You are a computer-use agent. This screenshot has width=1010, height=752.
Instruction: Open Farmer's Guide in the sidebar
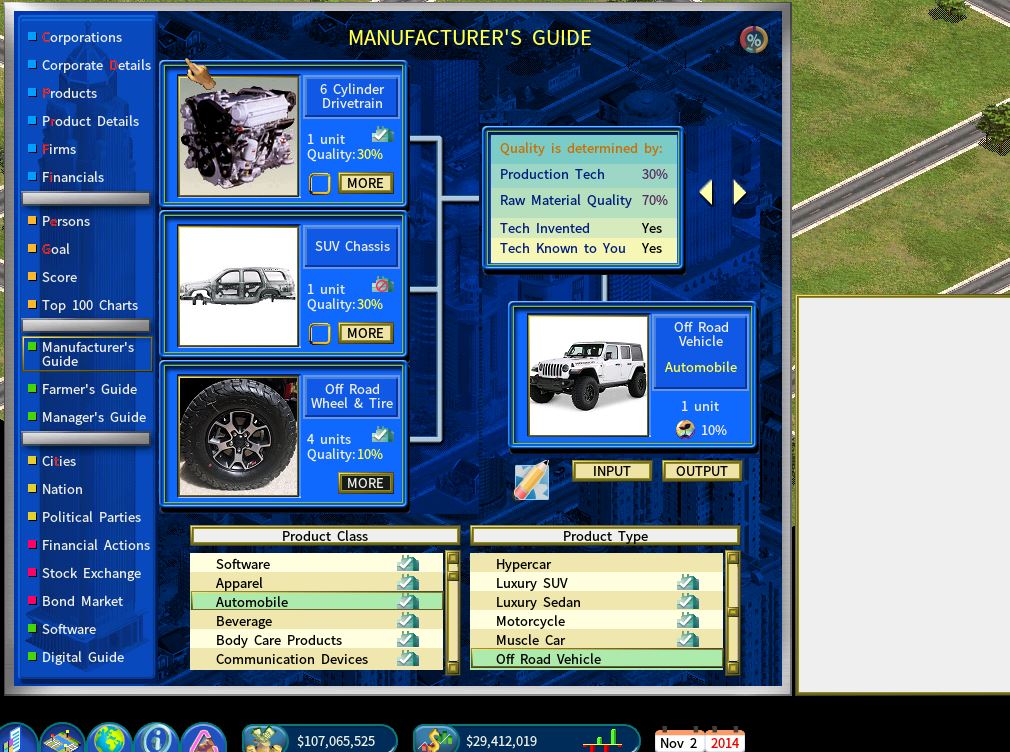coord(89,389)
